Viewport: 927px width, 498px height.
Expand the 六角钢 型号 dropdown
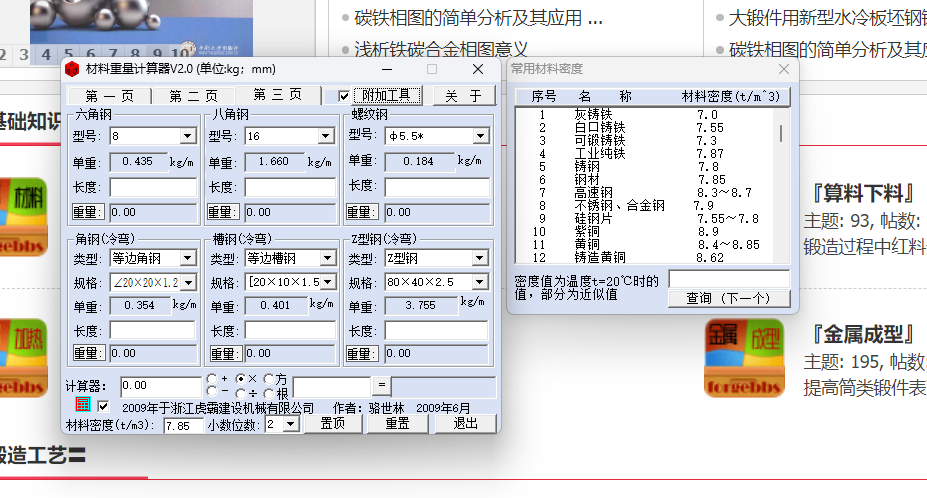[x=188, y=136]
